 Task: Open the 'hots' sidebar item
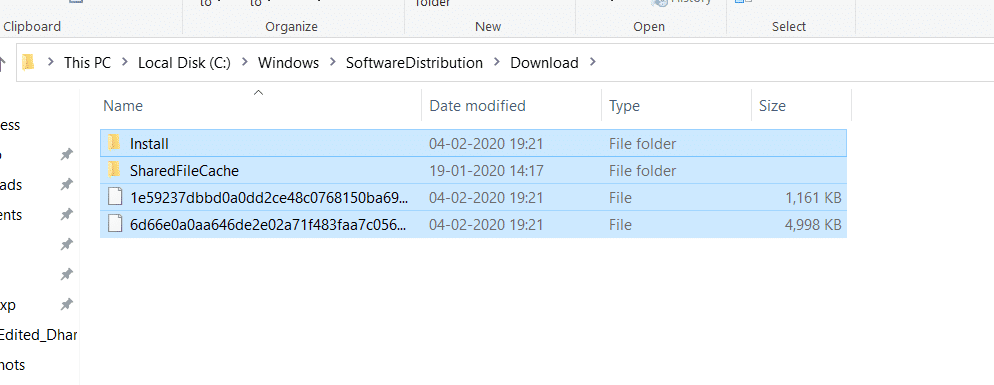(x=13, y=365)
